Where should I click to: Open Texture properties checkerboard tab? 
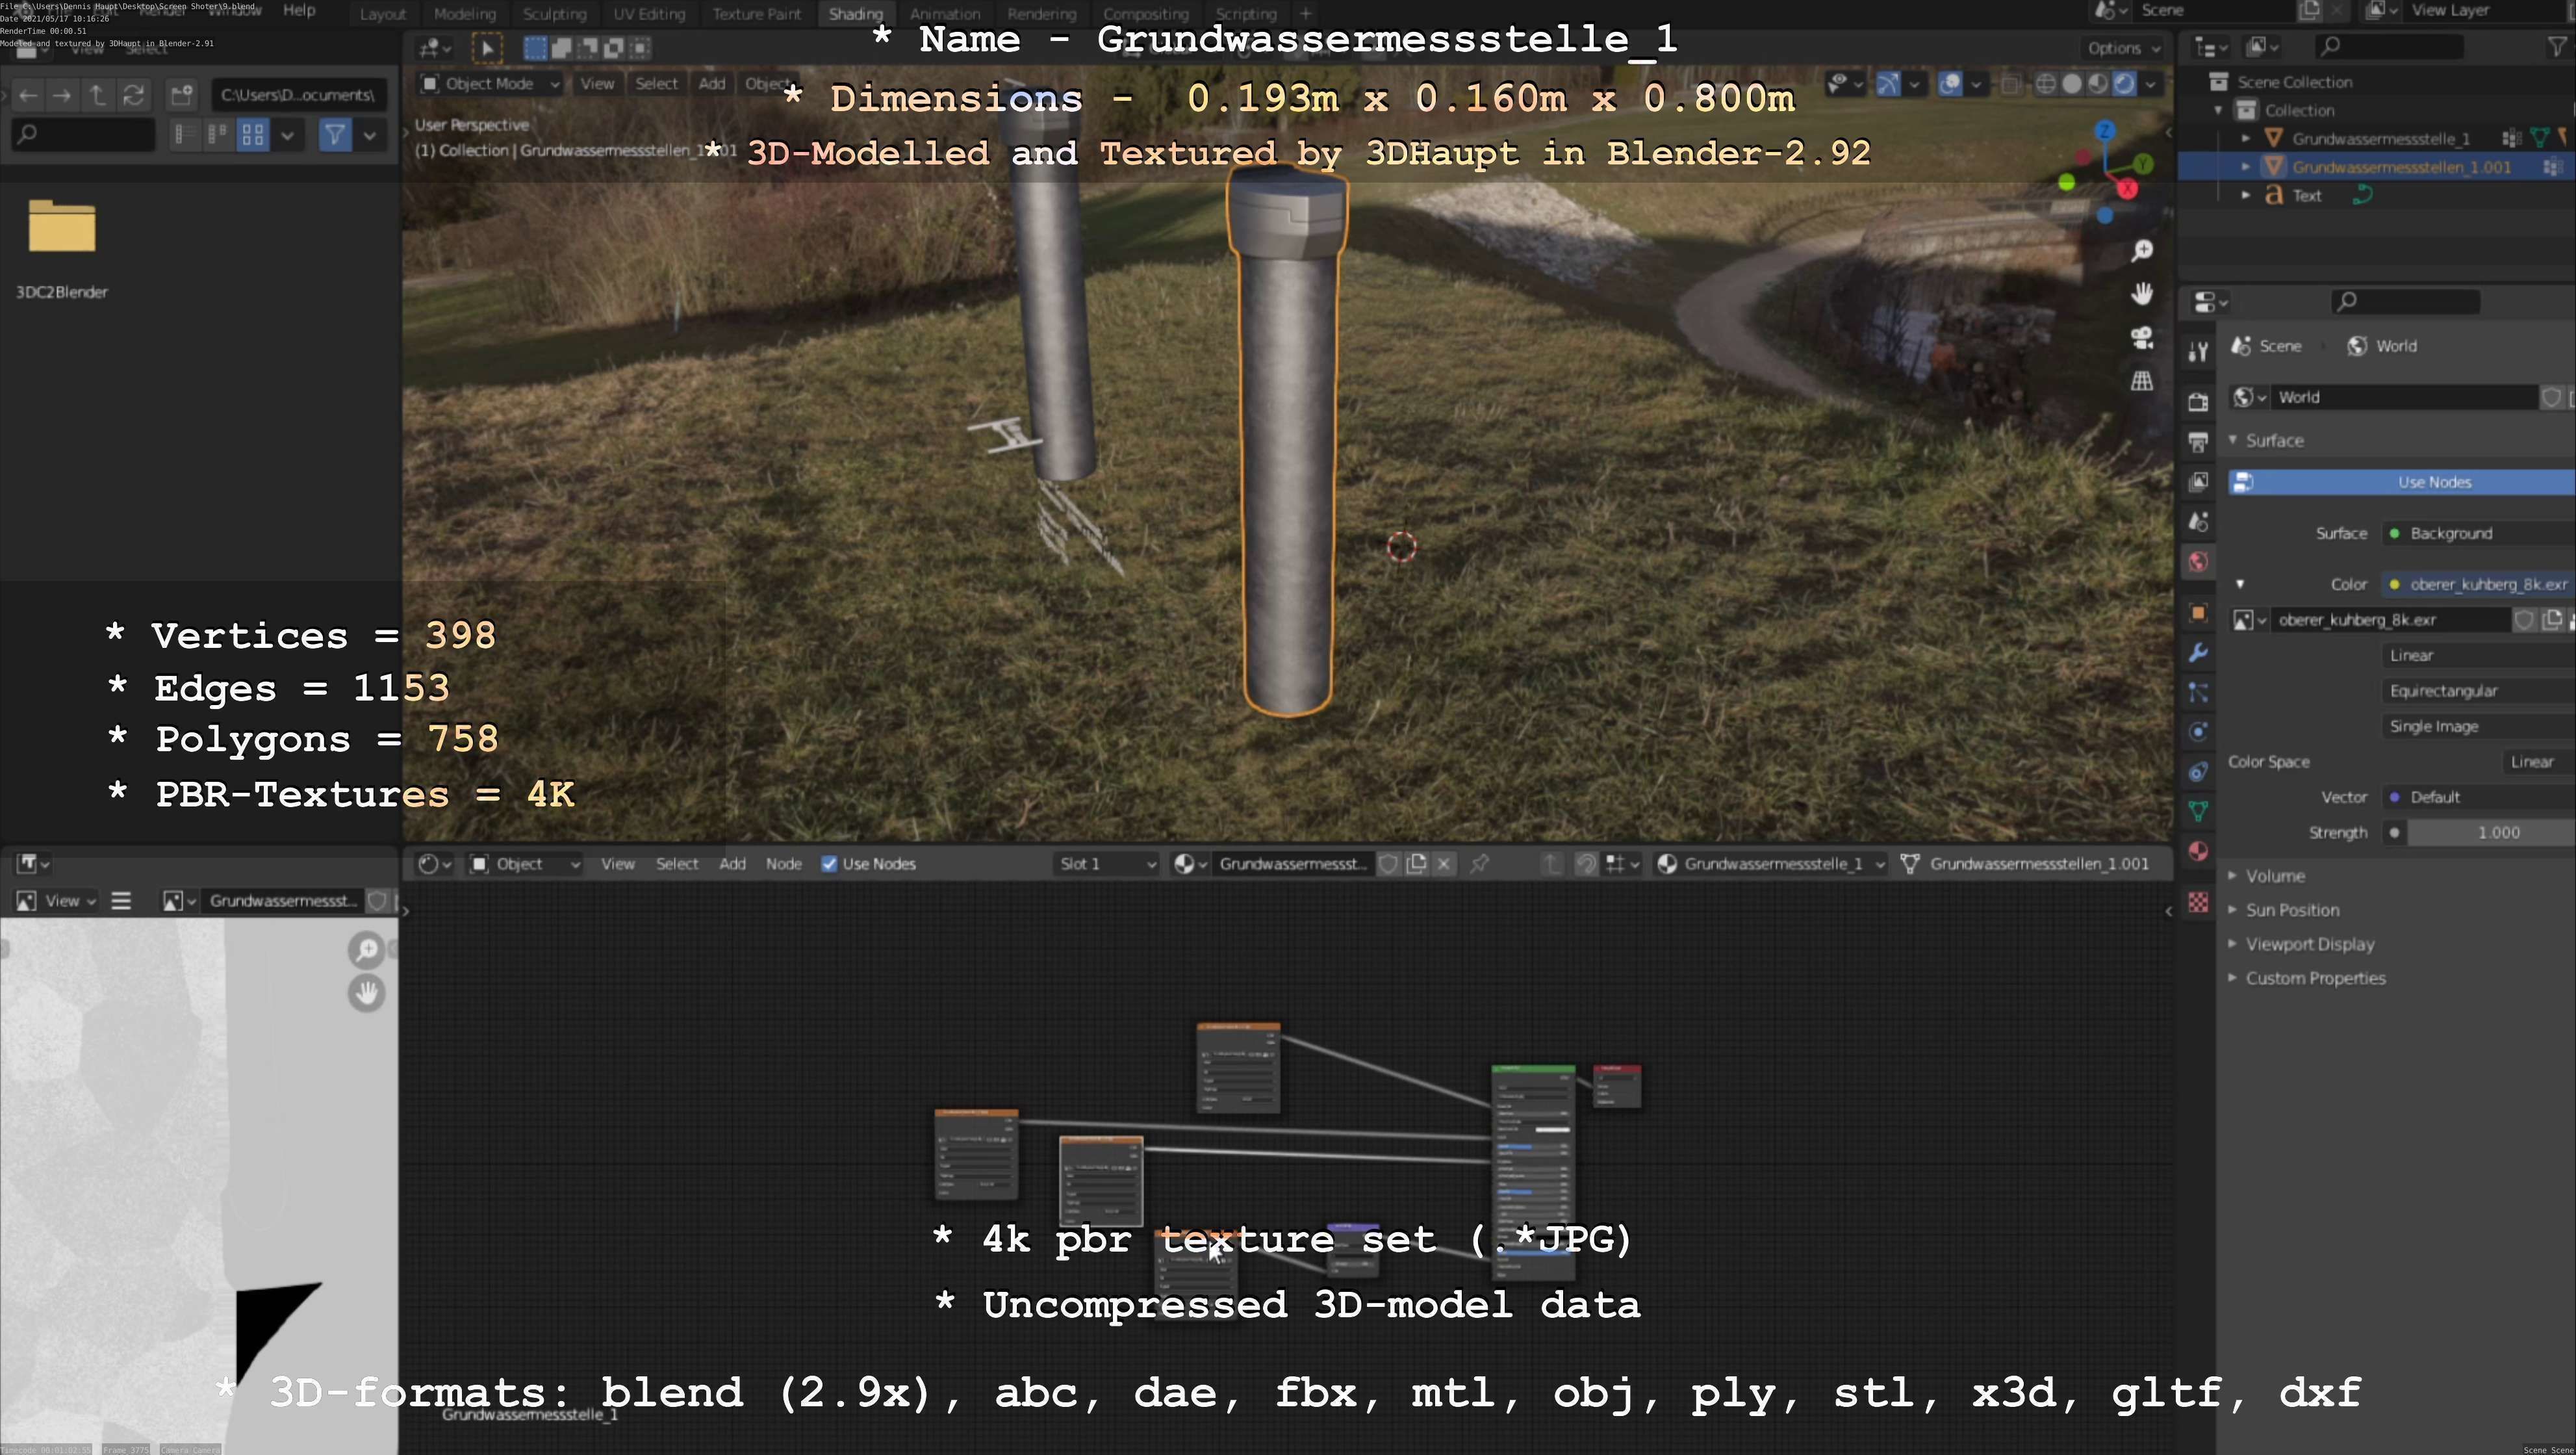tap(2198, 903)
